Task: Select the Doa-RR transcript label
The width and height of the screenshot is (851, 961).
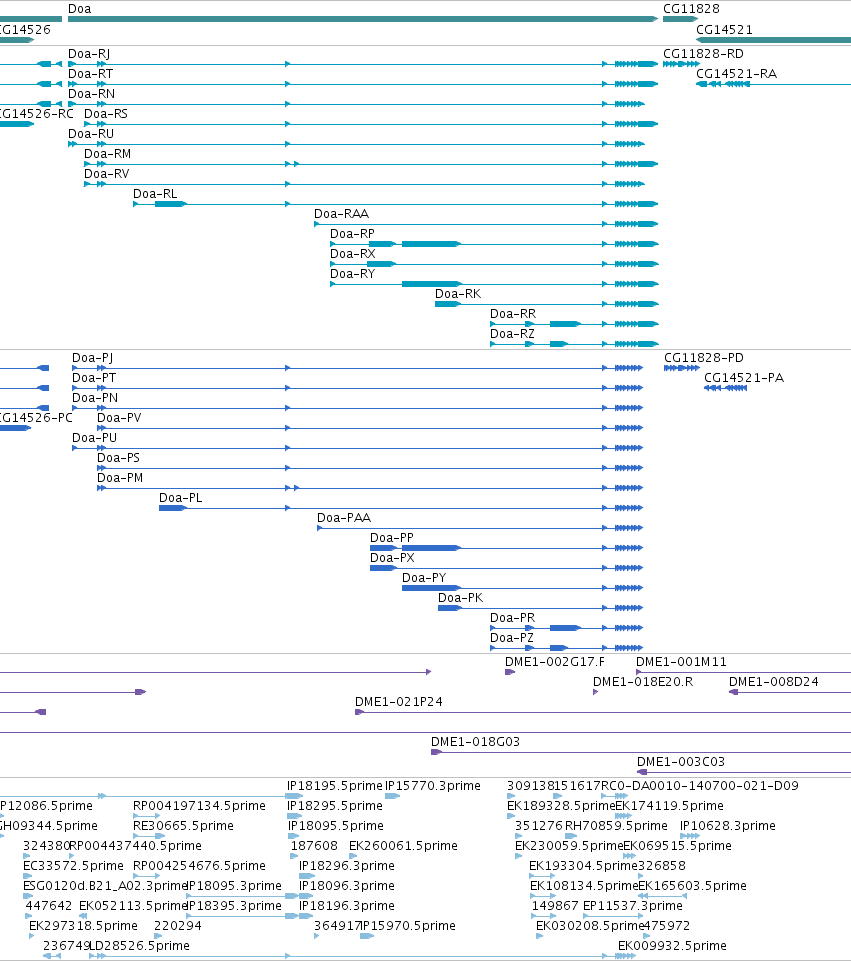Action: click(513, 314)
